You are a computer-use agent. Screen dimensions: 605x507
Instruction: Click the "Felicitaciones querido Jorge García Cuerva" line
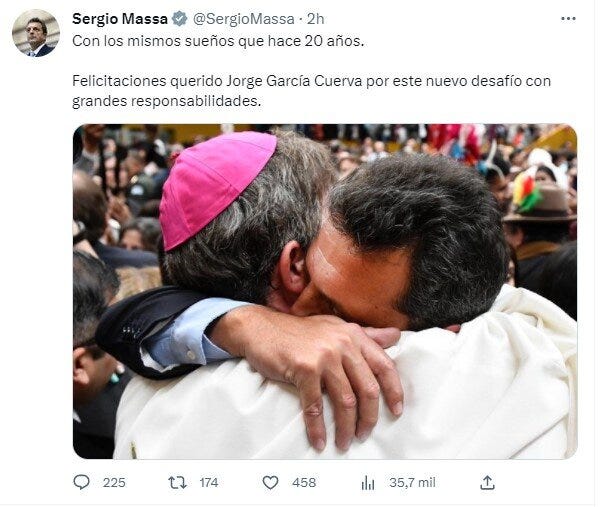[x=217, y=81]
